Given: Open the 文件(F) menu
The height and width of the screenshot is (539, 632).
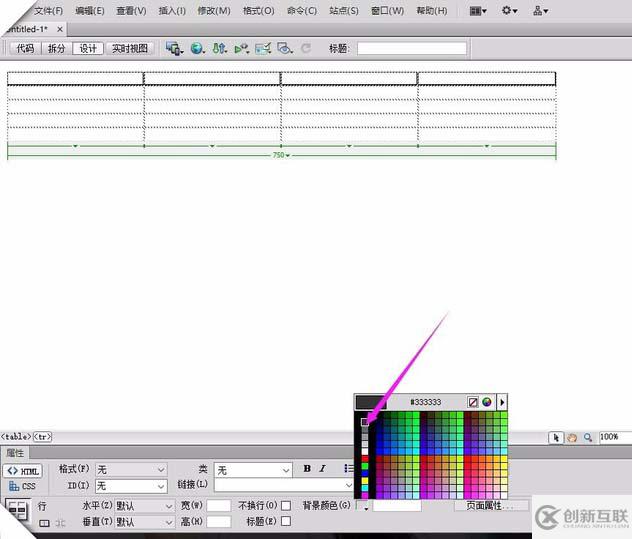Looking at the screenshot, I should [49, 11].
